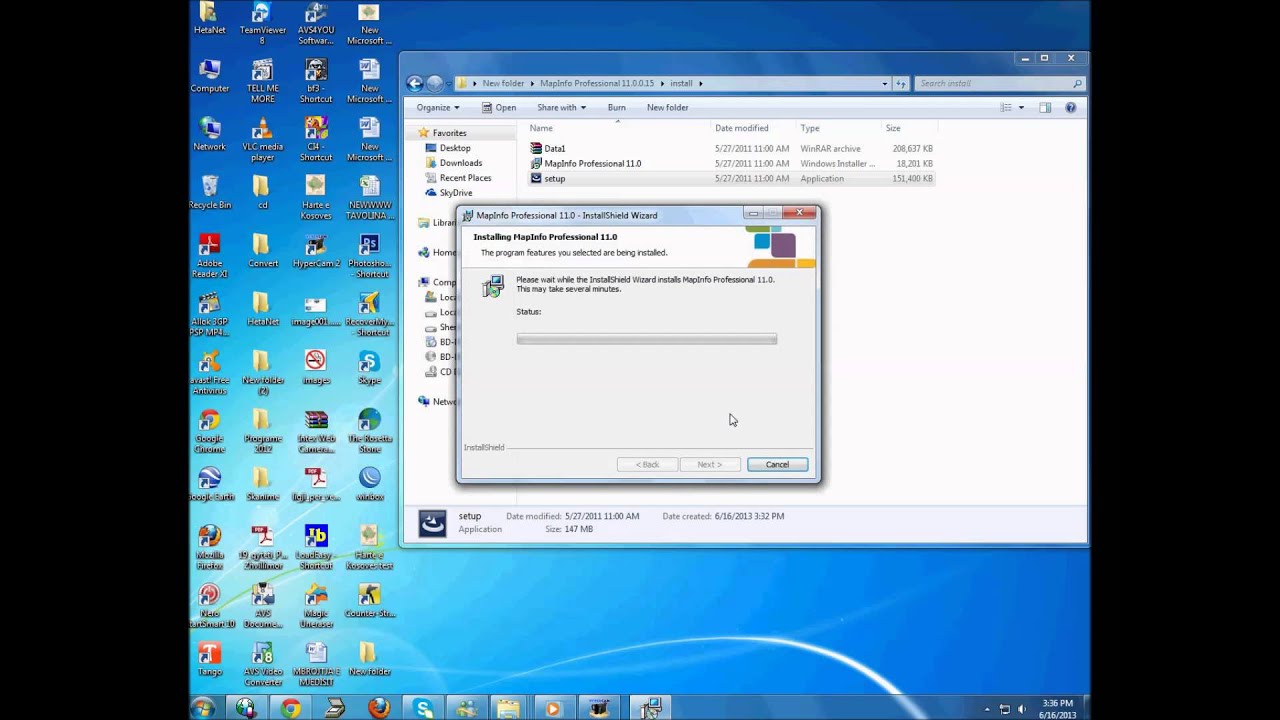Select The Rosetta Stone desktop icon
This screenshot has width=1280, height=720.
(x=369, y=431)
